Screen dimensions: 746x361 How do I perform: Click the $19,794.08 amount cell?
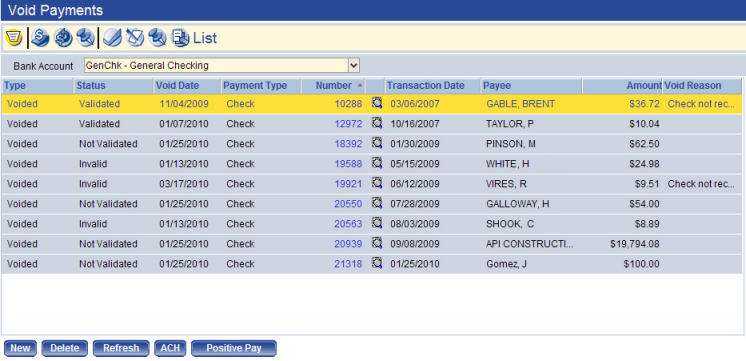635,244
